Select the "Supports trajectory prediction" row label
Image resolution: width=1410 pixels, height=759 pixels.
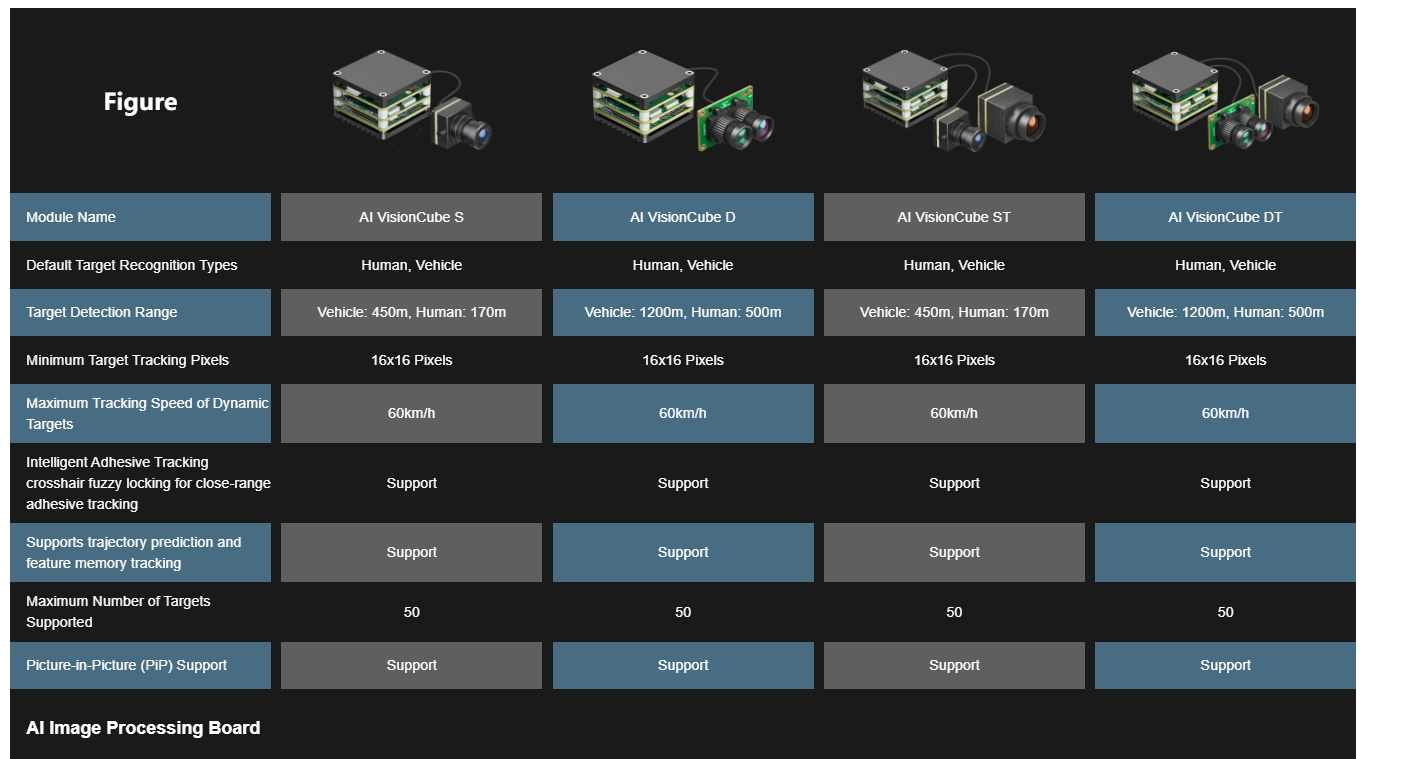click(134, 552)
